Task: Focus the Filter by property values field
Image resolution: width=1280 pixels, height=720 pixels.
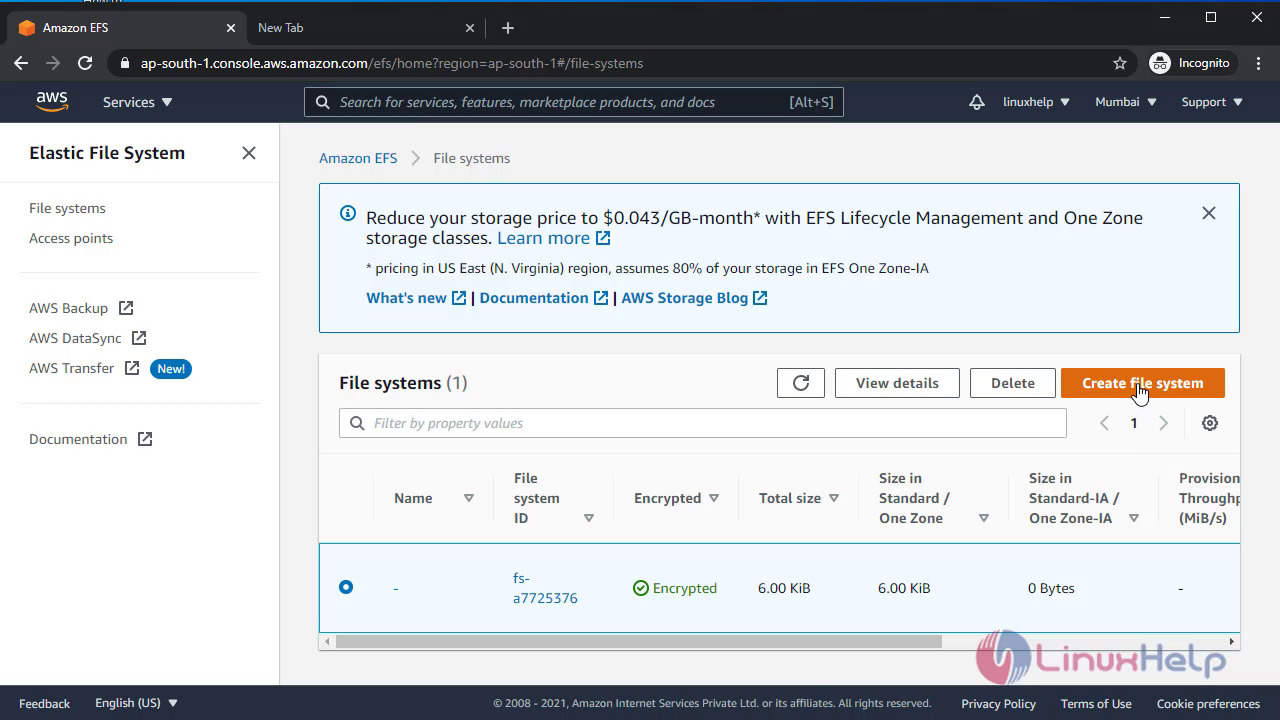Action: click(x=703, y=423)
